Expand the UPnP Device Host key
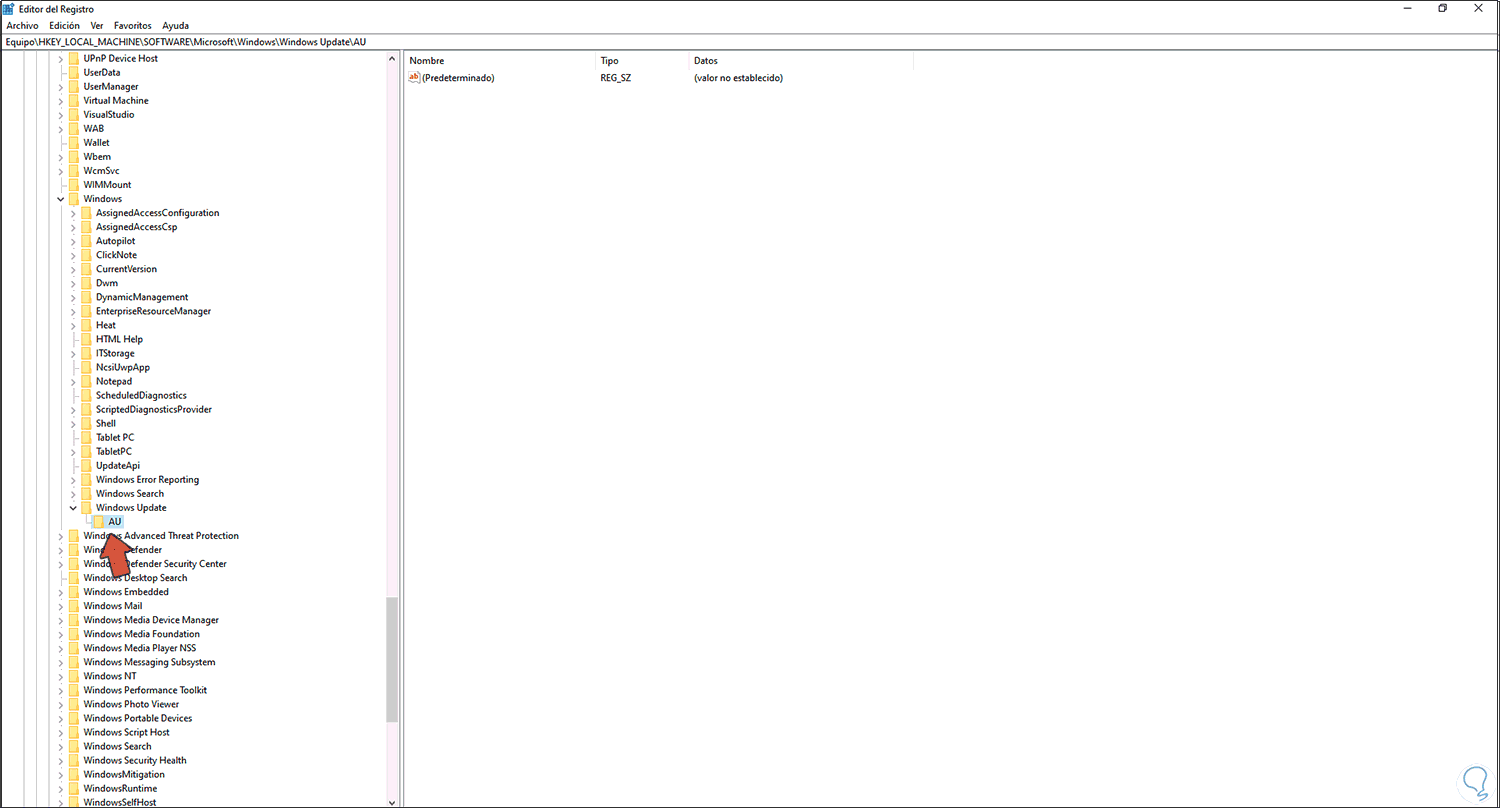This screenshot has width=1500, height=808. 61,58
